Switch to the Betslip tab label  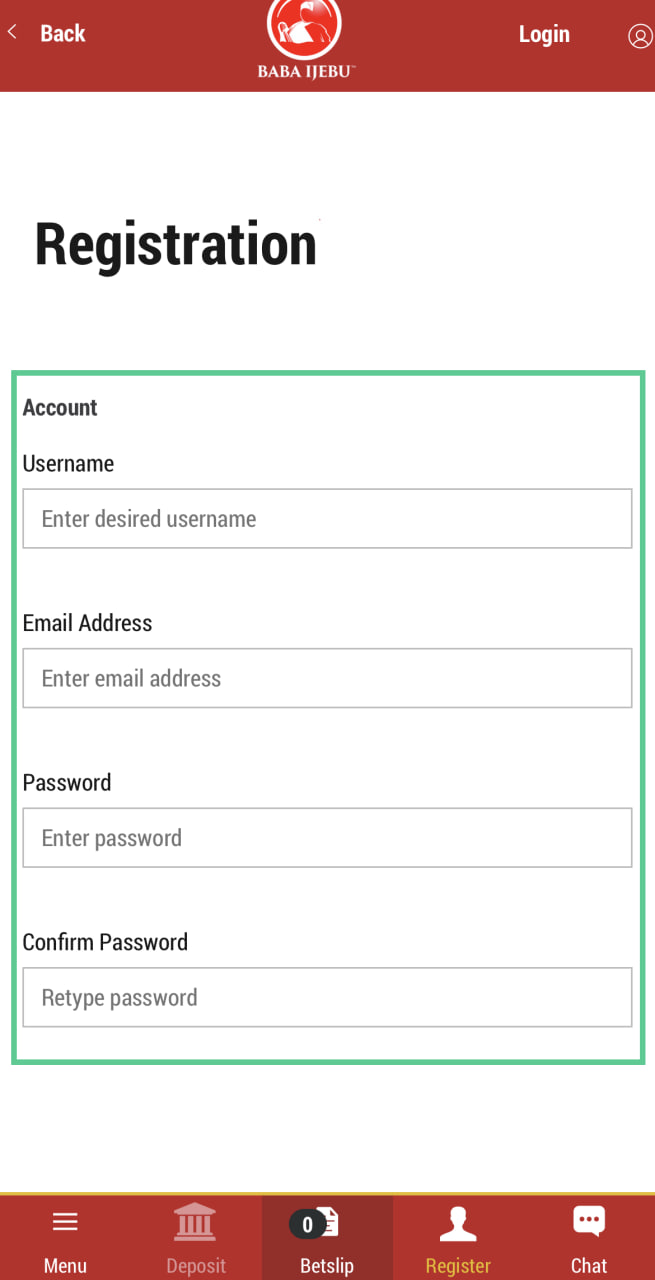tap(327, 1265)
